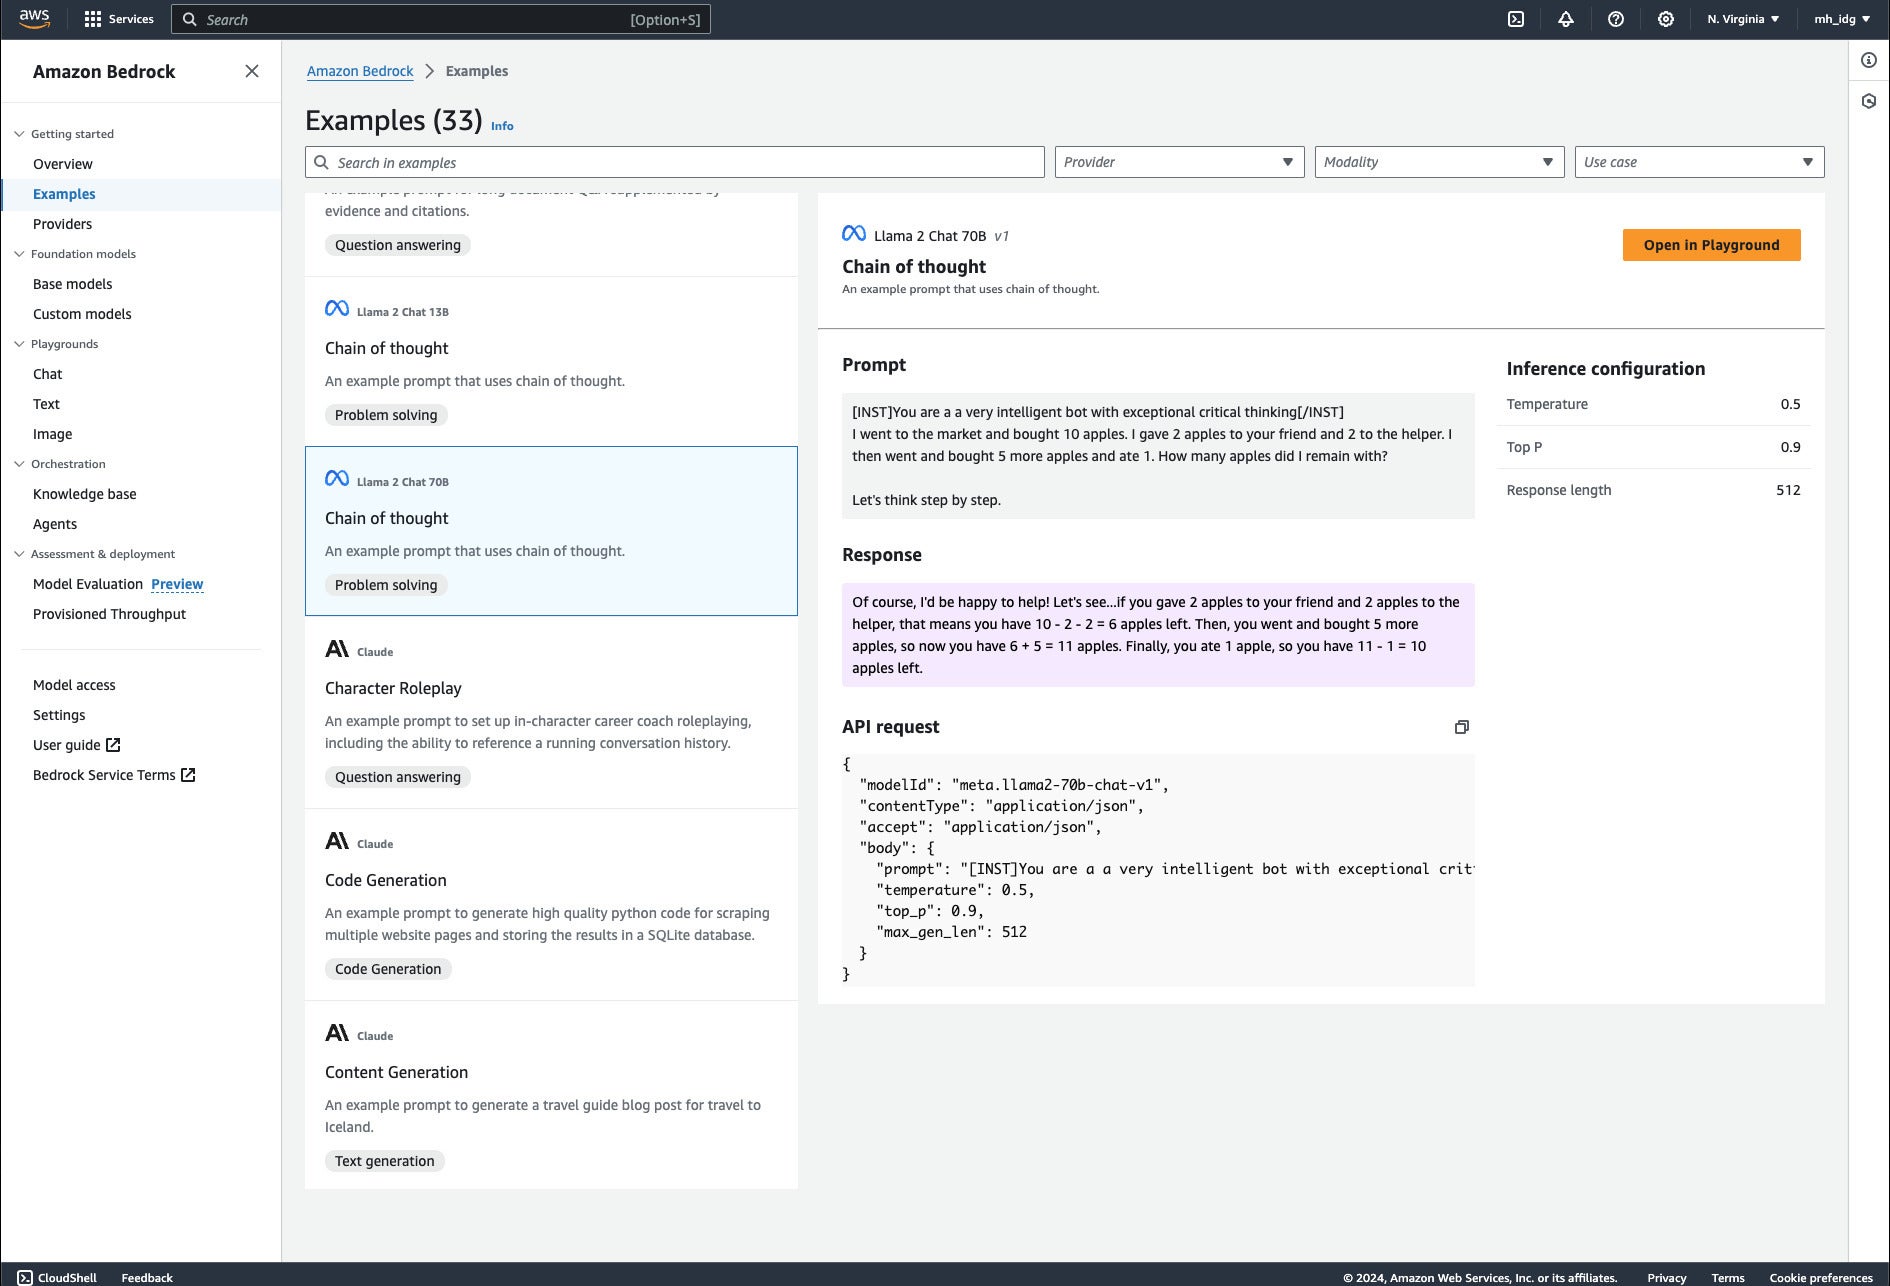Image resolution: width=1890 pixels, height=1286 pixels.
Task: Click the AWS logo icon
Action: (x=34, y=19)
